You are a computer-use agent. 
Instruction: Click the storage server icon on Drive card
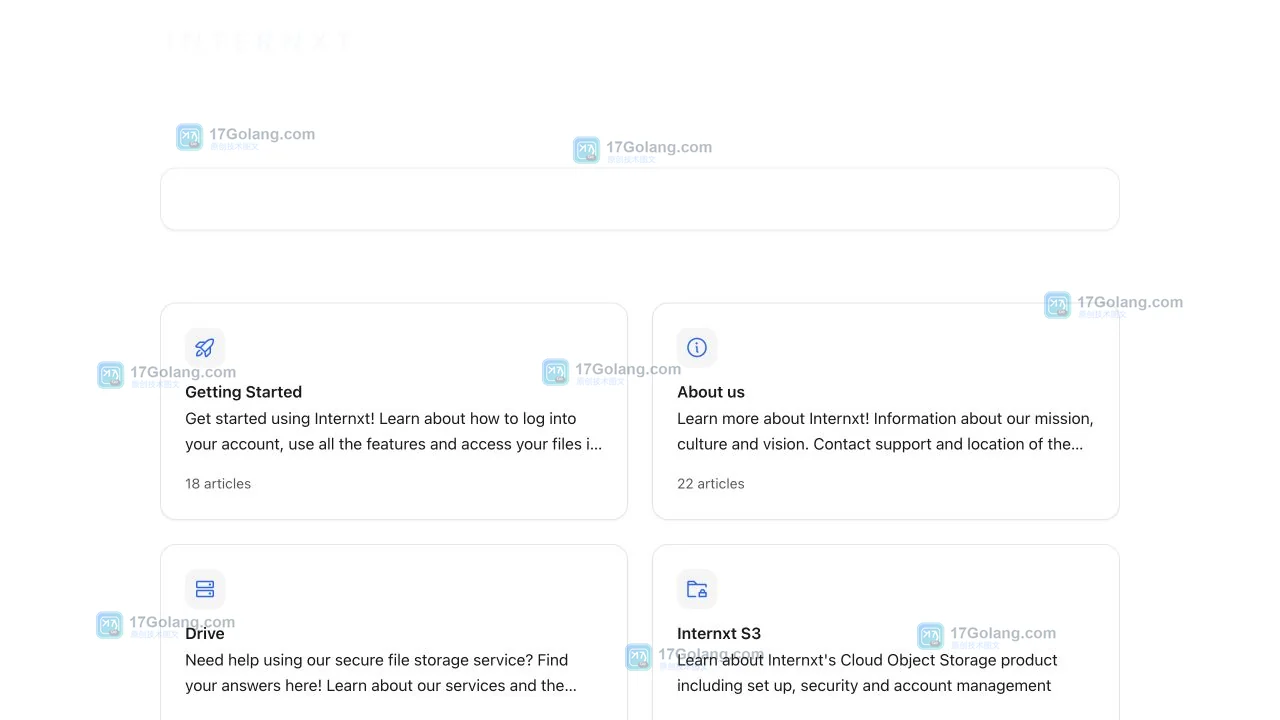pyautogui.click(x=205, y=589)
